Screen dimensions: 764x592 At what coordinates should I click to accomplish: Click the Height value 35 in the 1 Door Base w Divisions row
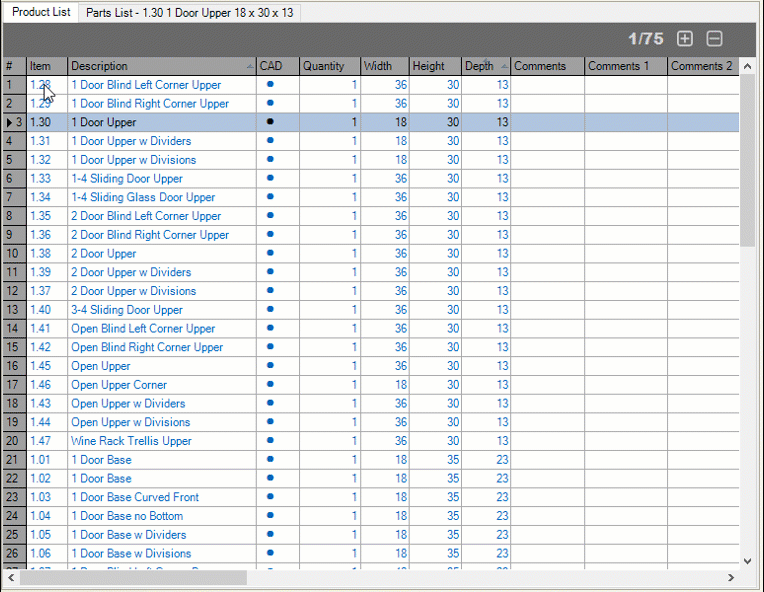[x=453, y=554]
